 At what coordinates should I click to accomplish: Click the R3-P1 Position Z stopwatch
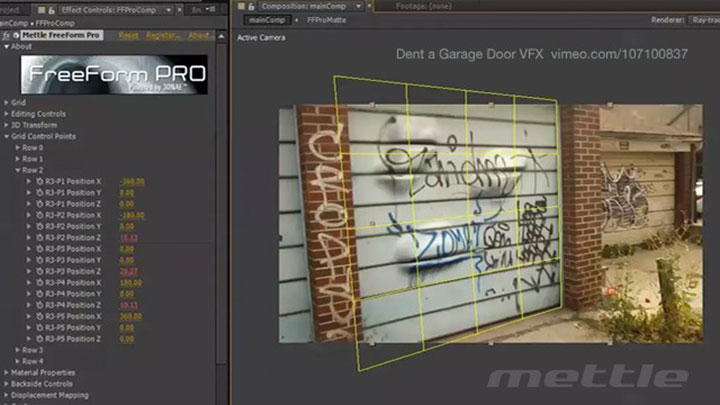click(39, 204)
